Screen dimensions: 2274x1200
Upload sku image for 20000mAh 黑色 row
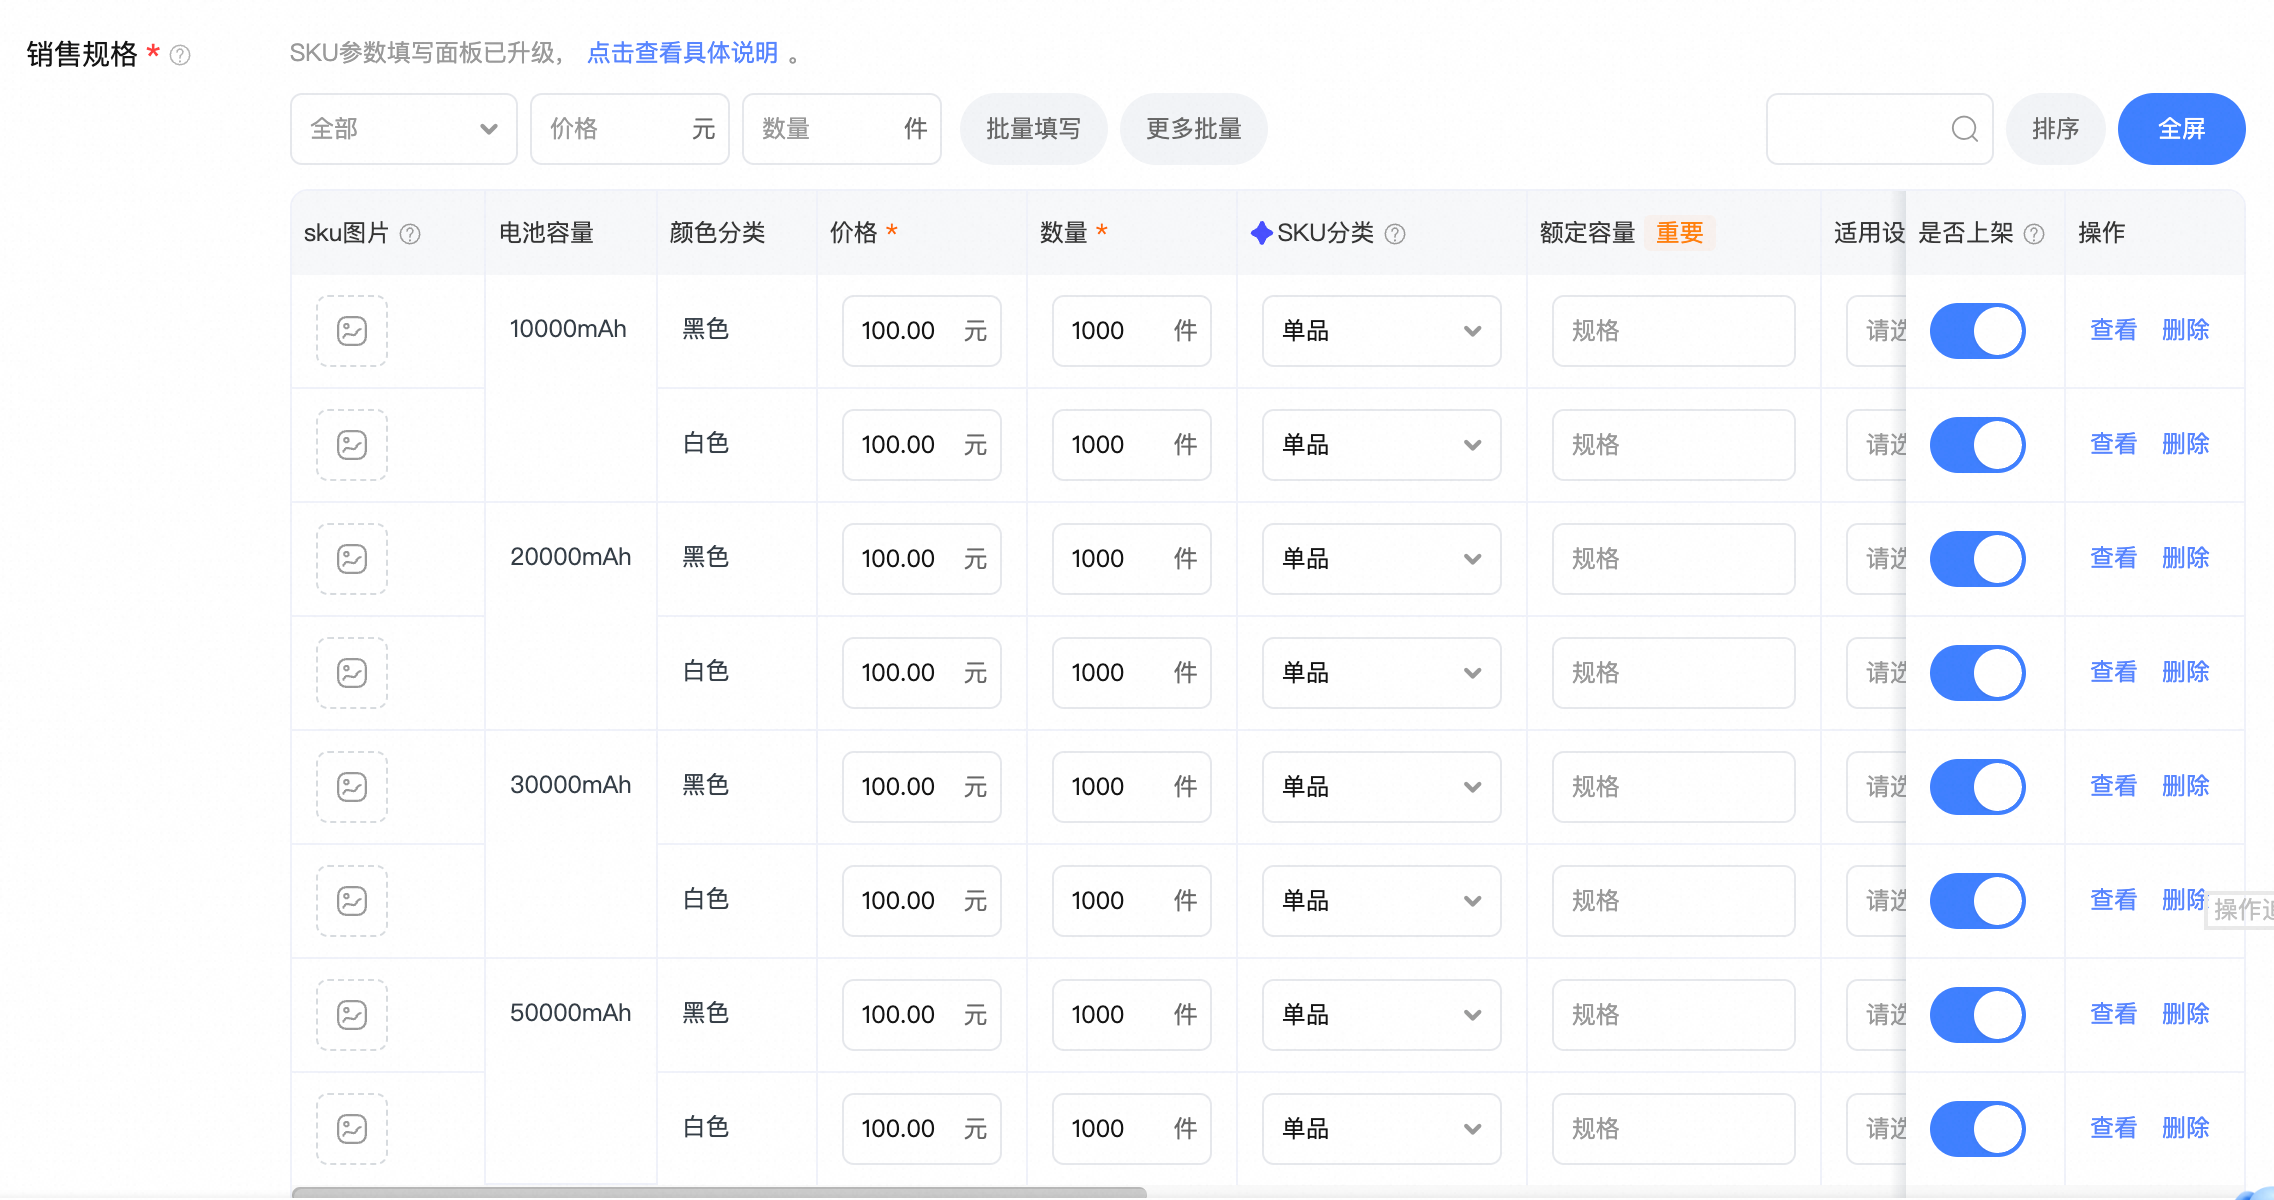(352, 559)
